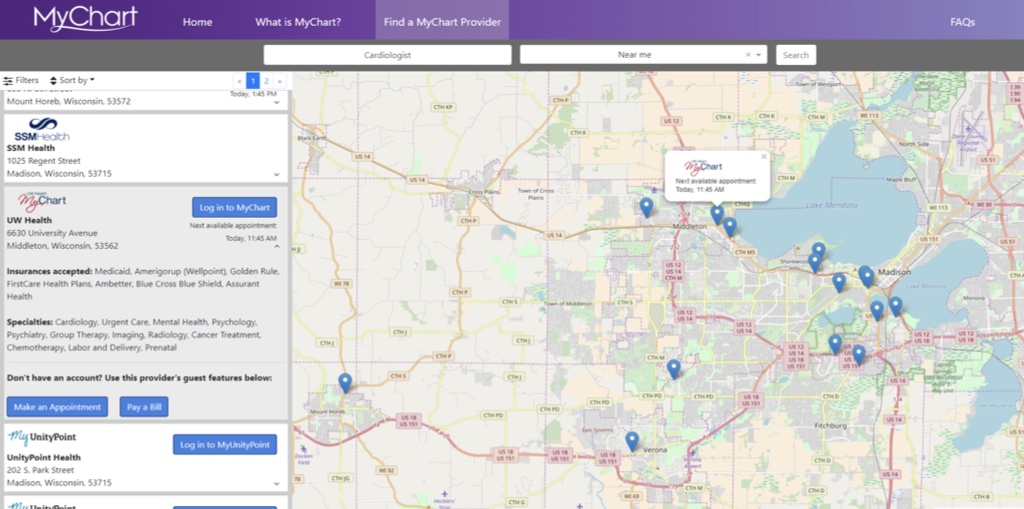
Task: Go to results page 1
Action: point(253,81)
